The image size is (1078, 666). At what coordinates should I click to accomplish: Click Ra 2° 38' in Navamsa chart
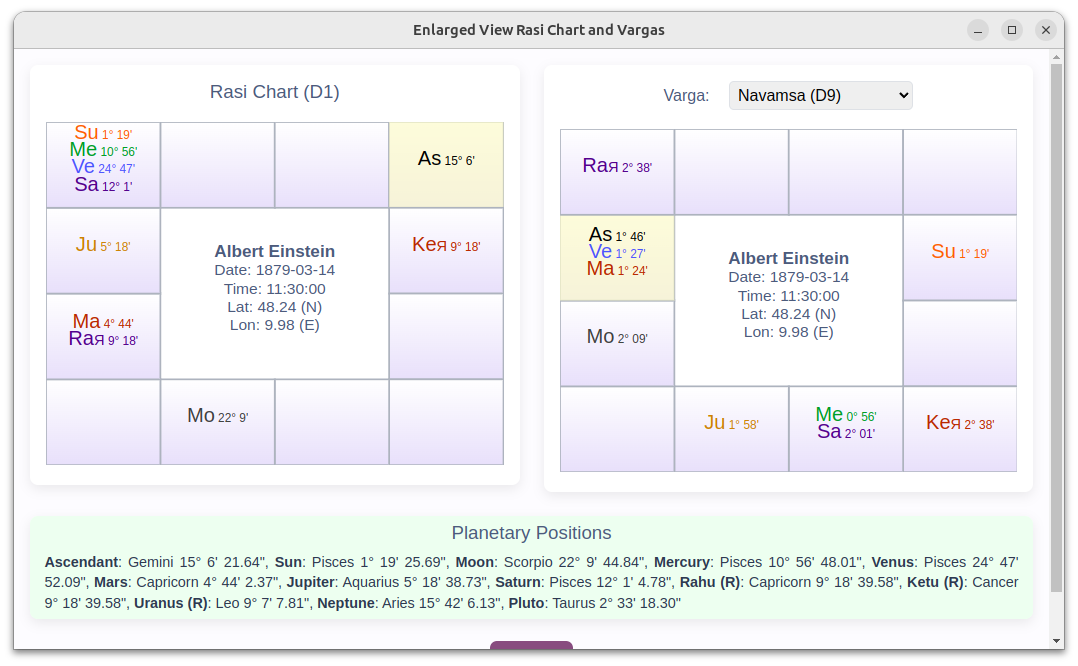click(x=617, y=166)
